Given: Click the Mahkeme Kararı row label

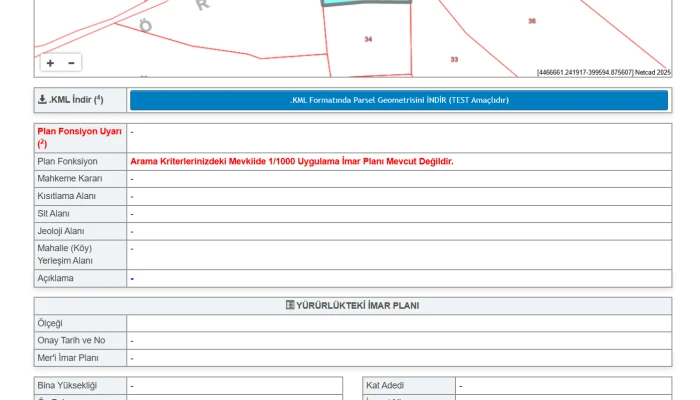Looking at the screenshot, I should (69, 178).
